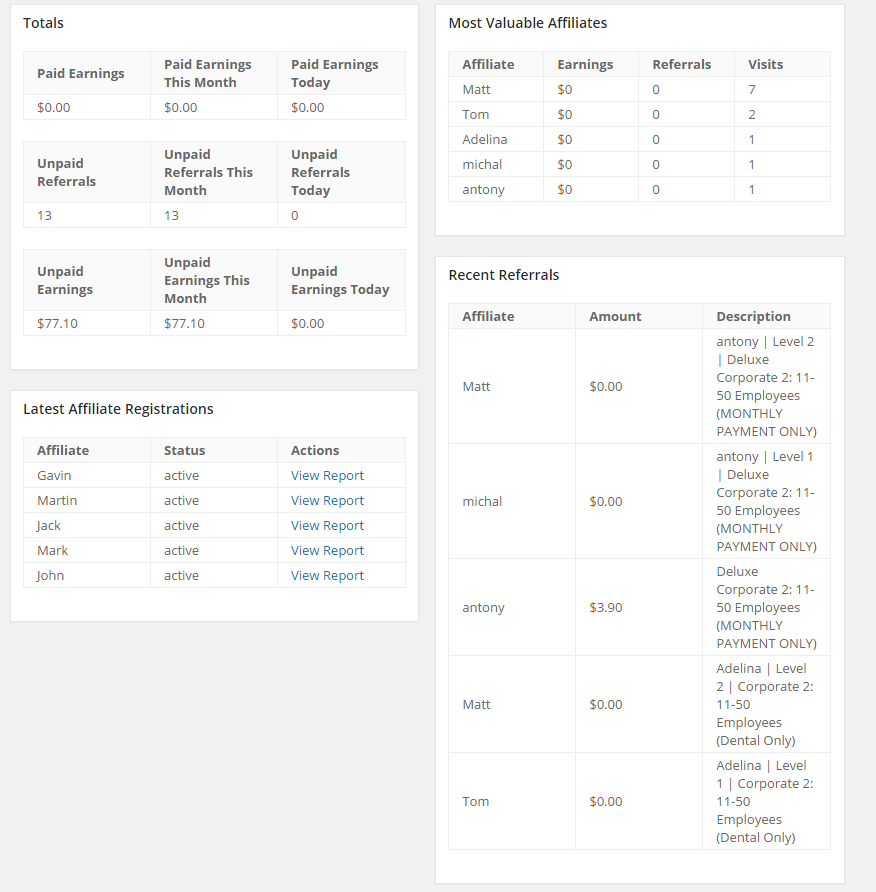Image resolution: width=876 pixels, height=892 pixels.
Task: Click the Status column header
Action: point(184,450)
